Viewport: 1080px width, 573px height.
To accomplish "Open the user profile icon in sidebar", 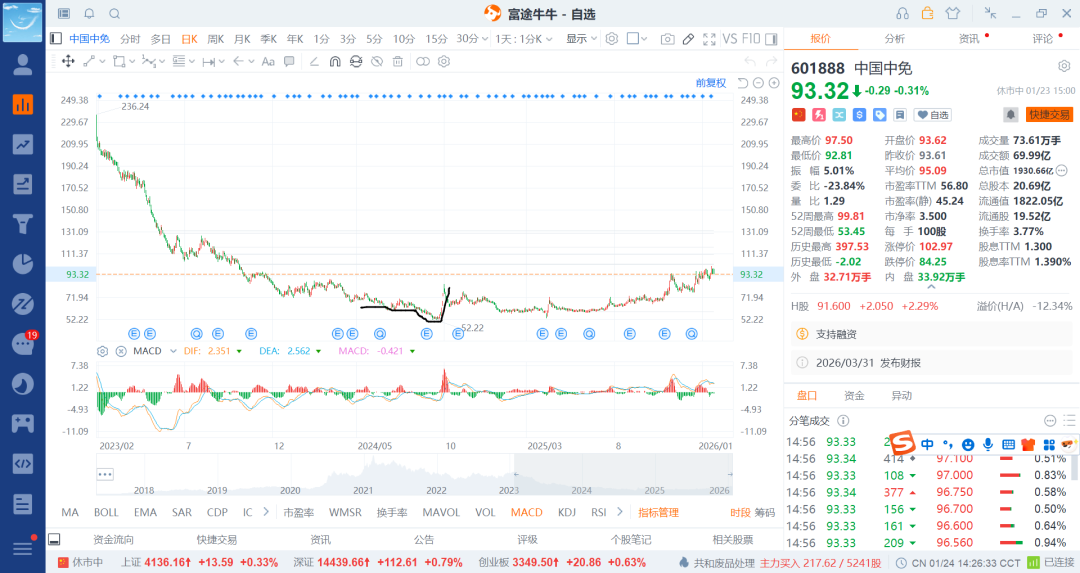I will pos(23,64).
